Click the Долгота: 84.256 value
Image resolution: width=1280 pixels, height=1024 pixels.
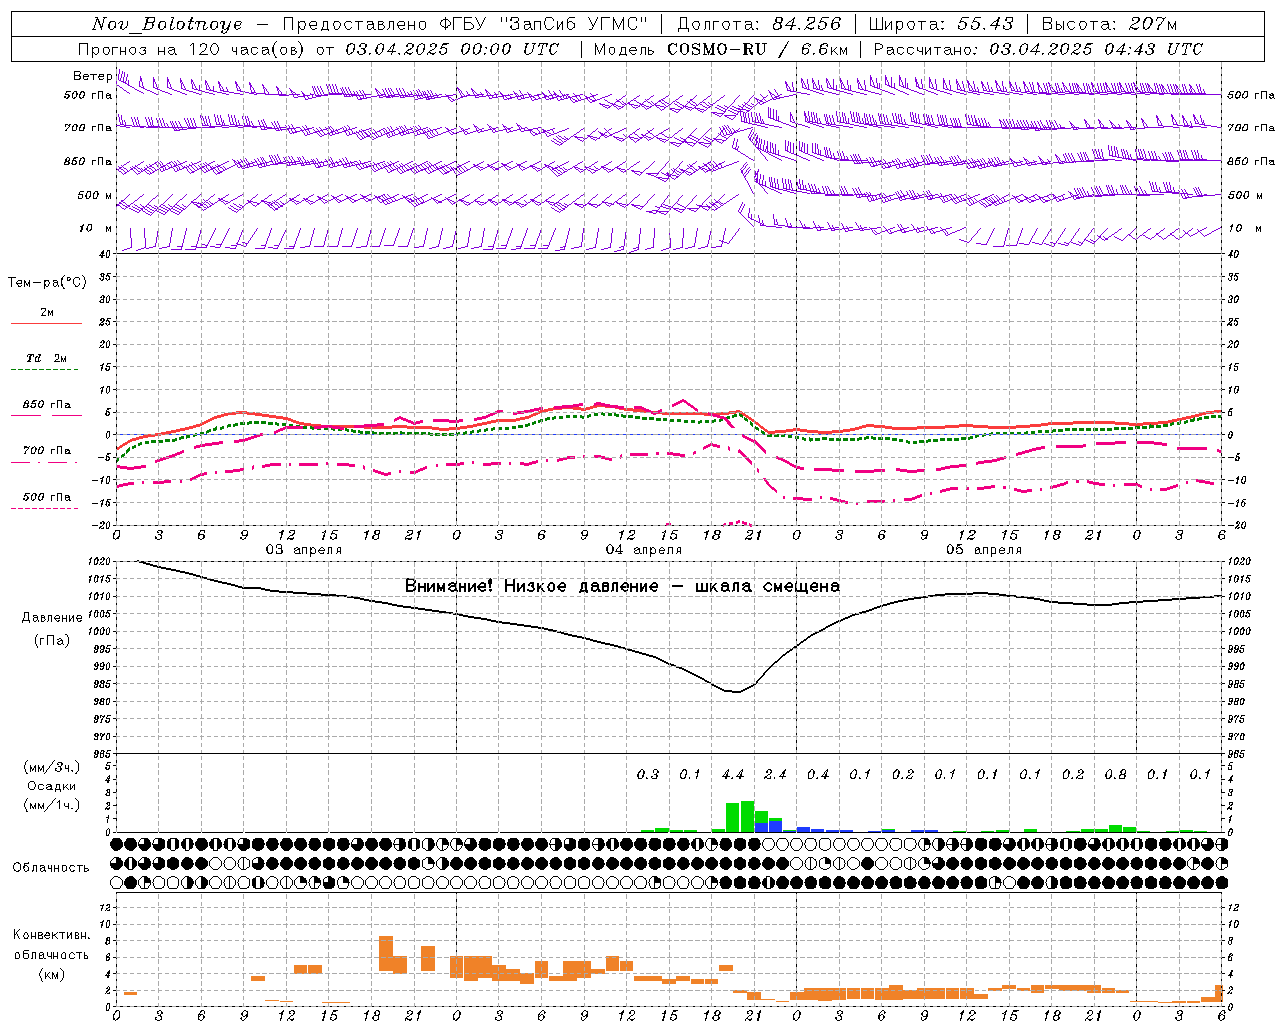pyautogui.click(x=759, y=24)
